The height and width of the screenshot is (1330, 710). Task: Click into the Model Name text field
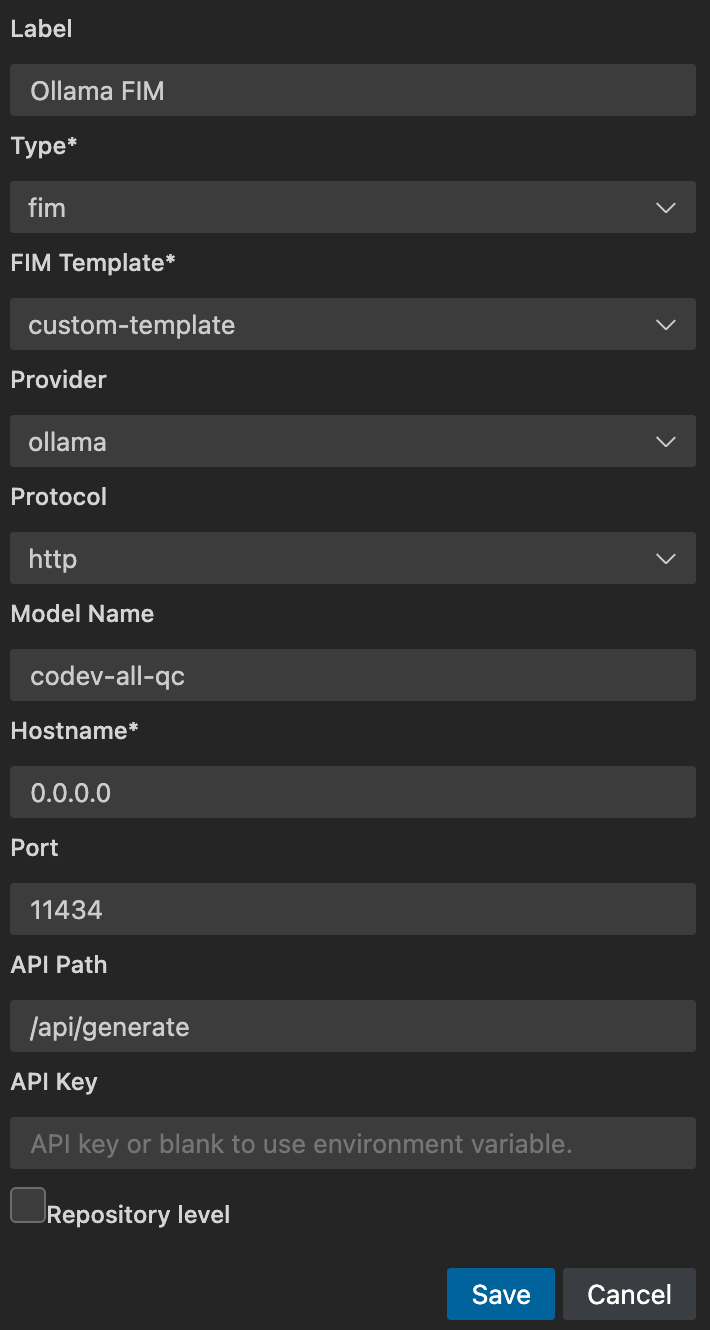tap(352, 676)
